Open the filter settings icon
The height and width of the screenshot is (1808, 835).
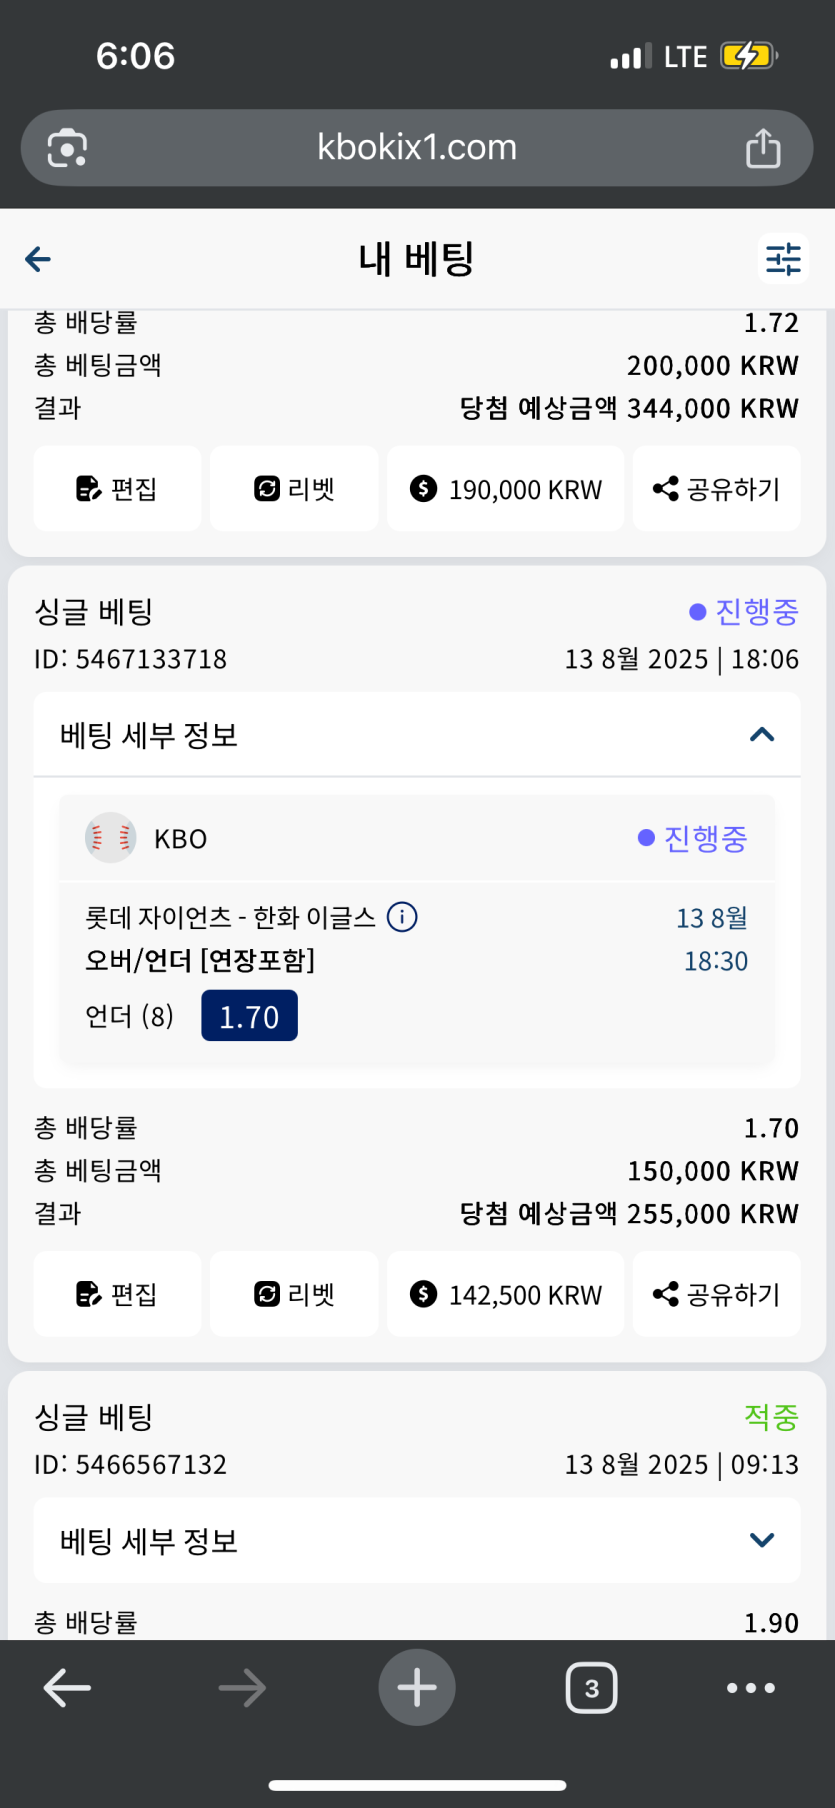point(783,259)
